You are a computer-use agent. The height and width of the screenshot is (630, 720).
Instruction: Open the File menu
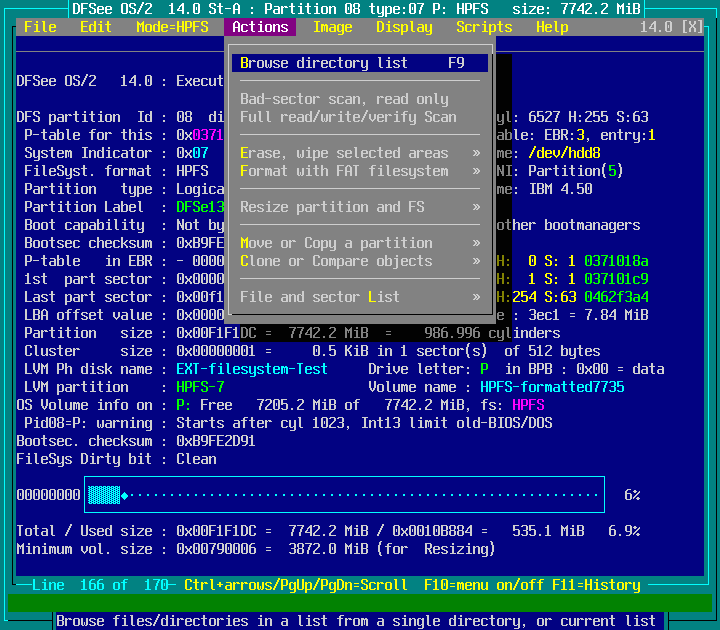[x=40, y=27]
